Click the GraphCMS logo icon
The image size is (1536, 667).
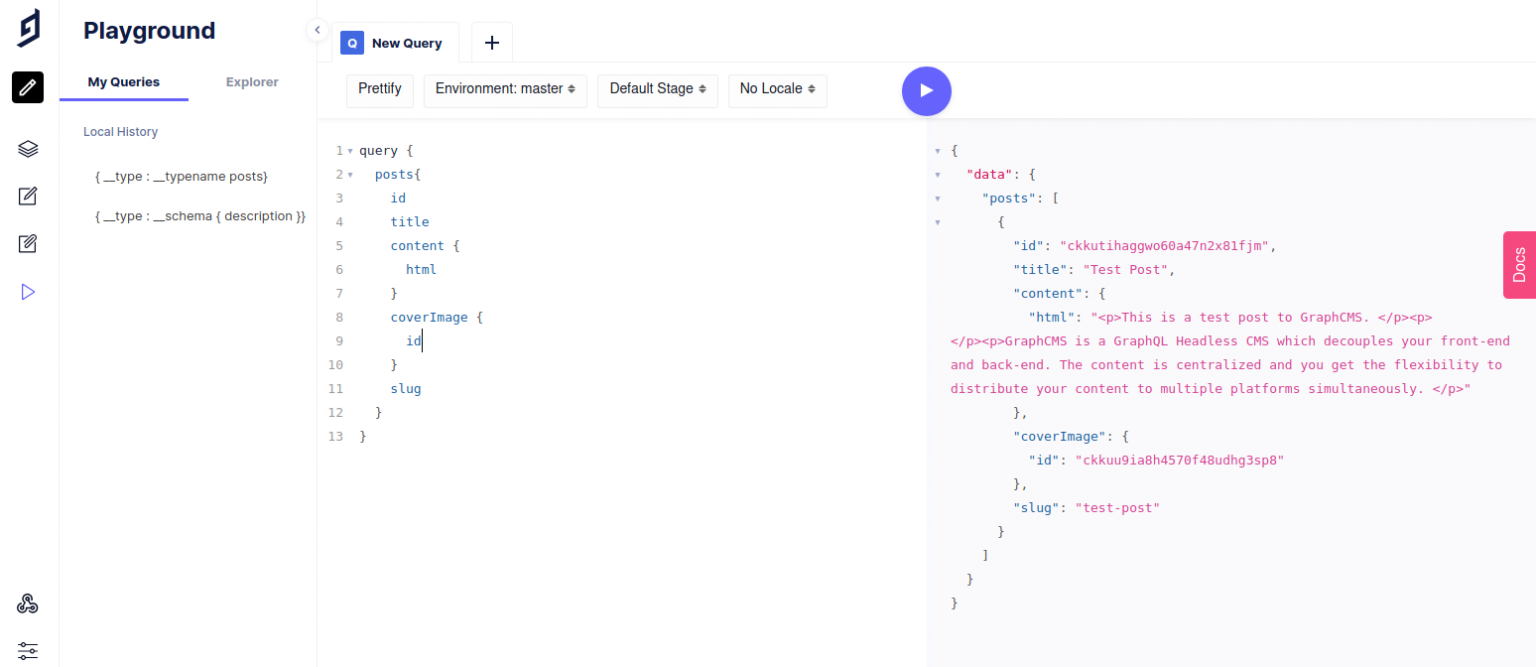click(27, 28)
